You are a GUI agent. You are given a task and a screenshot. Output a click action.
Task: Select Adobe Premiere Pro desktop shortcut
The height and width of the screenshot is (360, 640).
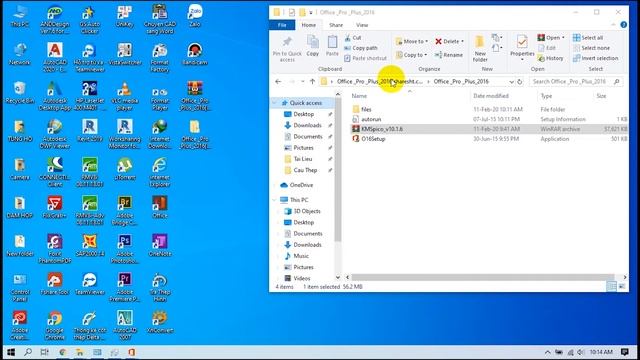coord(124,287)
